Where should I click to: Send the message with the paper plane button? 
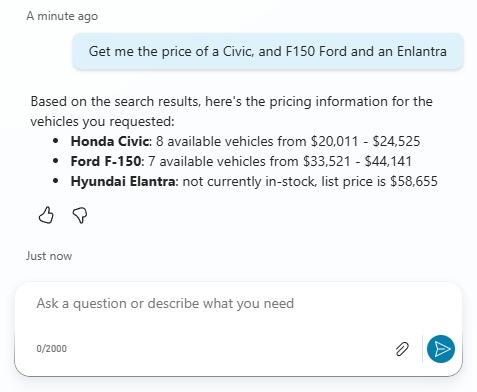441,349
